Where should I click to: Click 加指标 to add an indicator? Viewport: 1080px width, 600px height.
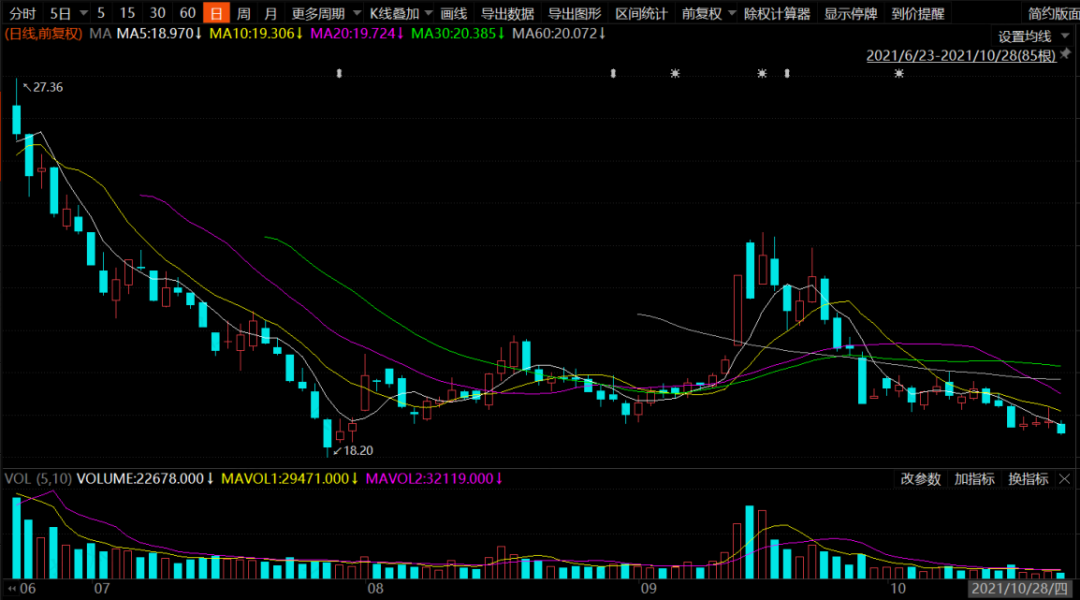[x=975, y=479]
